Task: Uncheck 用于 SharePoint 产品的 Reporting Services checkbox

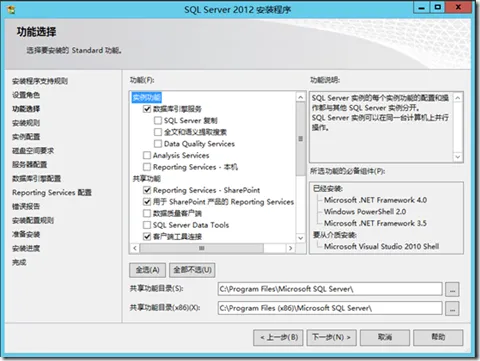Action: [x=147, y=202]
